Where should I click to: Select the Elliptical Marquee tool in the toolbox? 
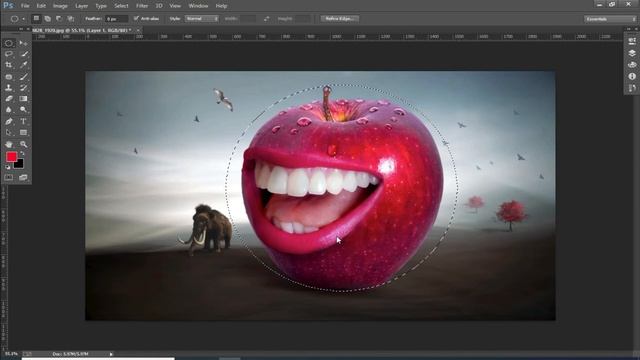pyautogui.click(x=9, y=43)
